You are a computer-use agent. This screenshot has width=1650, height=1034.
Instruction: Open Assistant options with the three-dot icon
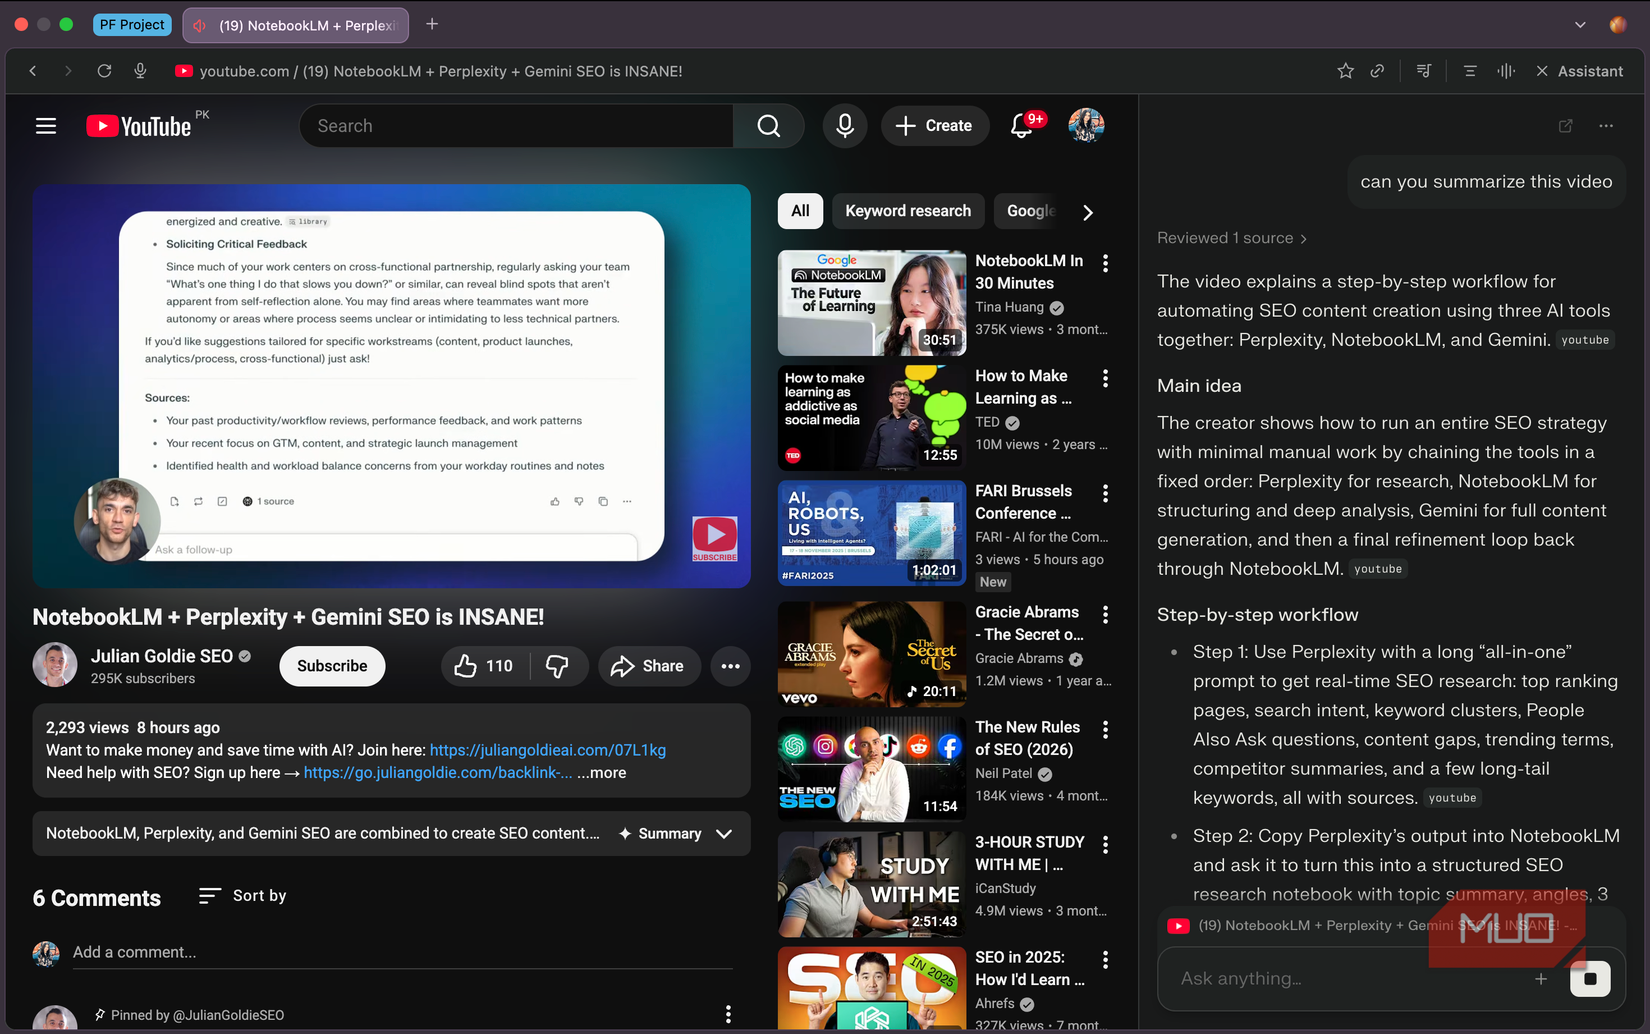[x=1606, y=126]
